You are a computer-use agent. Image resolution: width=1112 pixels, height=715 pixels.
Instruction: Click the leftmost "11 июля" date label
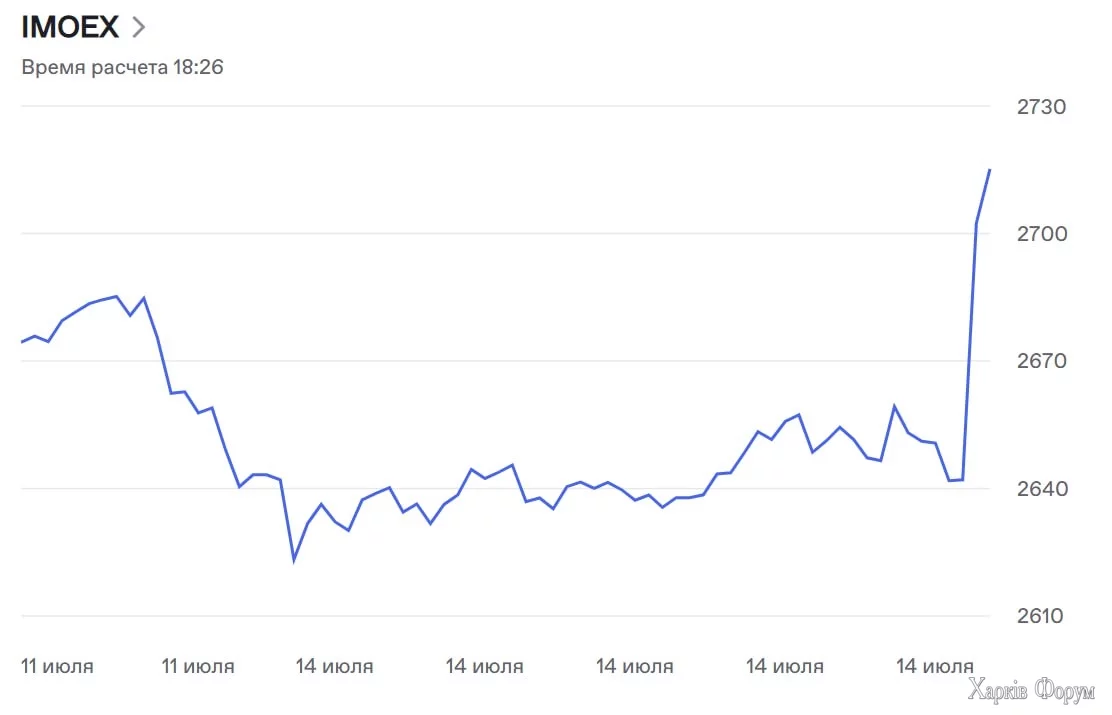[x=58, y=666]
